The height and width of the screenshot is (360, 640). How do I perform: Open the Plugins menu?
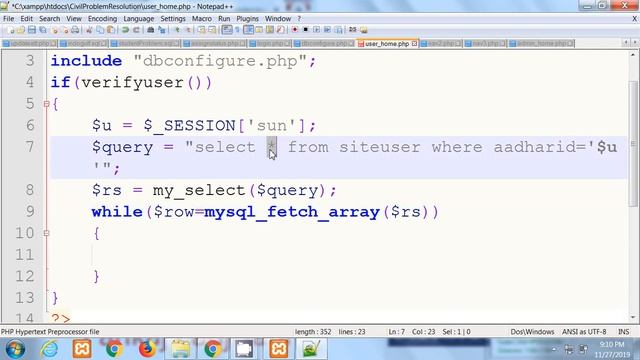pyautogui.click(x=247, y=19)
